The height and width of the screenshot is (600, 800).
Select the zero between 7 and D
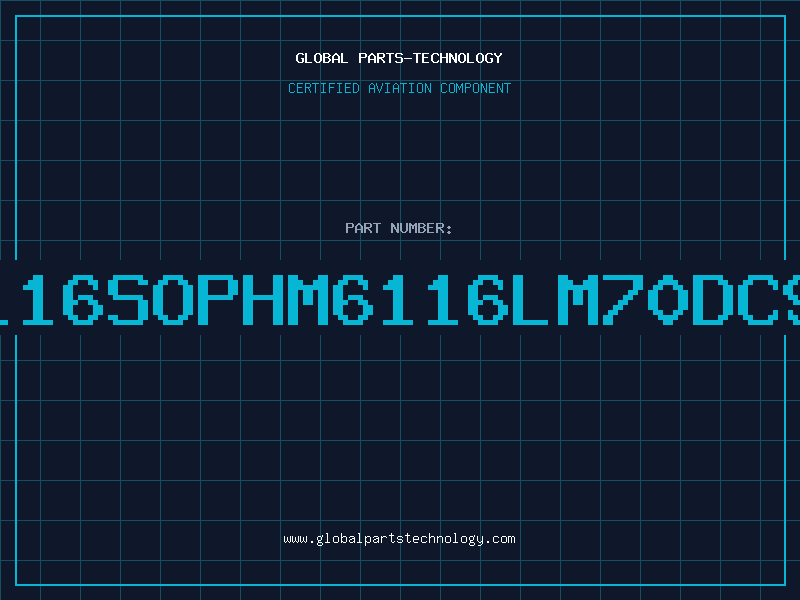667,299
